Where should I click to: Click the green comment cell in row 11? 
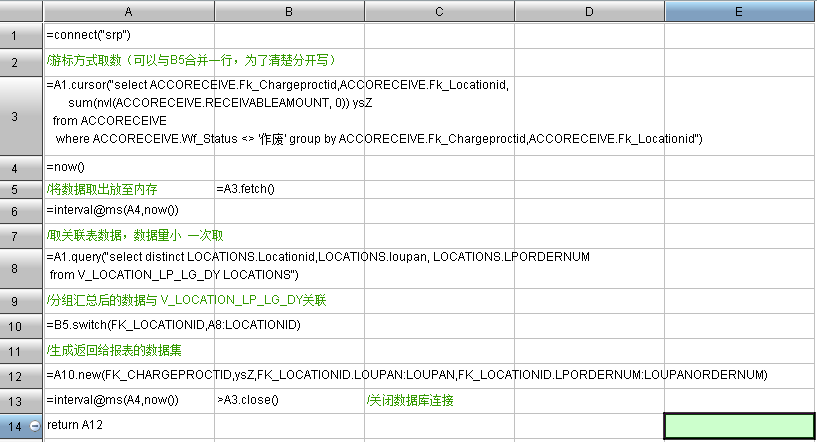(129, 351)
